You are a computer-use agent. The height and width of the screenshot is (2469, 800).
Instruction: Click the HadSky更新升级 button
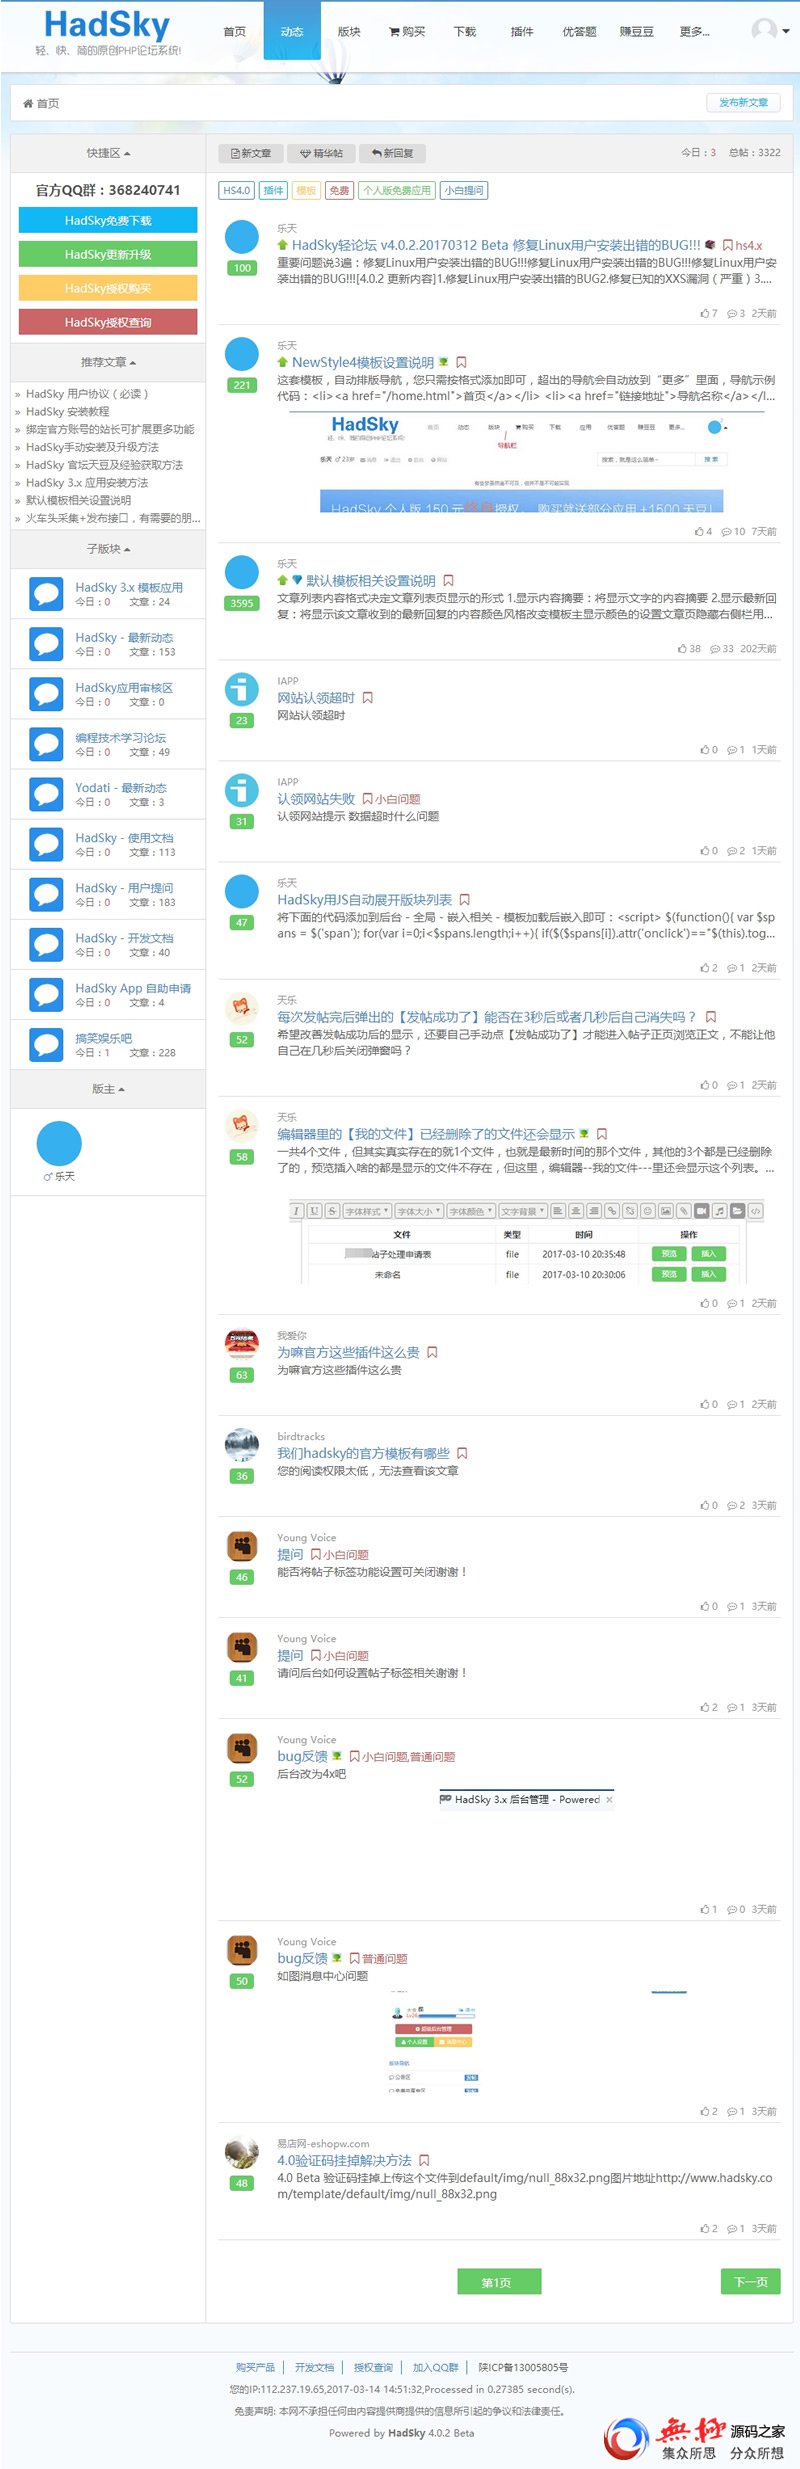[x=108, y=254]
